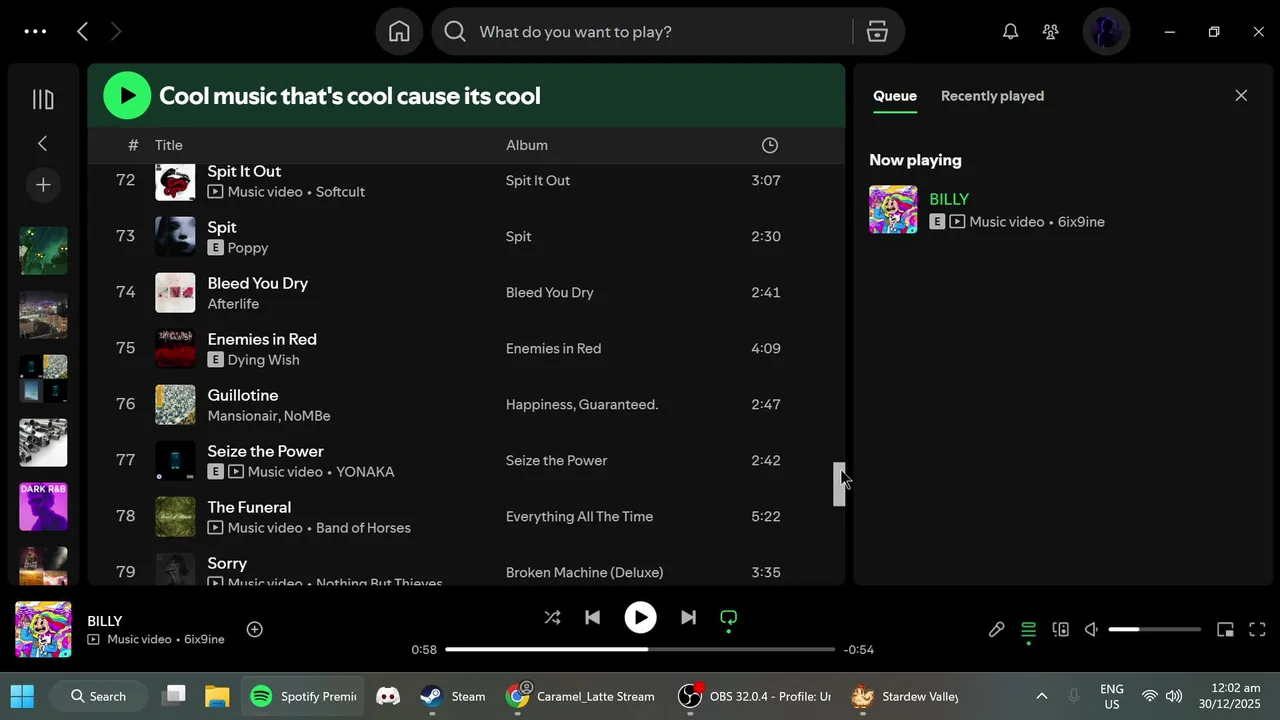Viewport: 1280px width, 720px height.
Task: Click the BILLY title in player bar
Action: [x=105, y=621]
